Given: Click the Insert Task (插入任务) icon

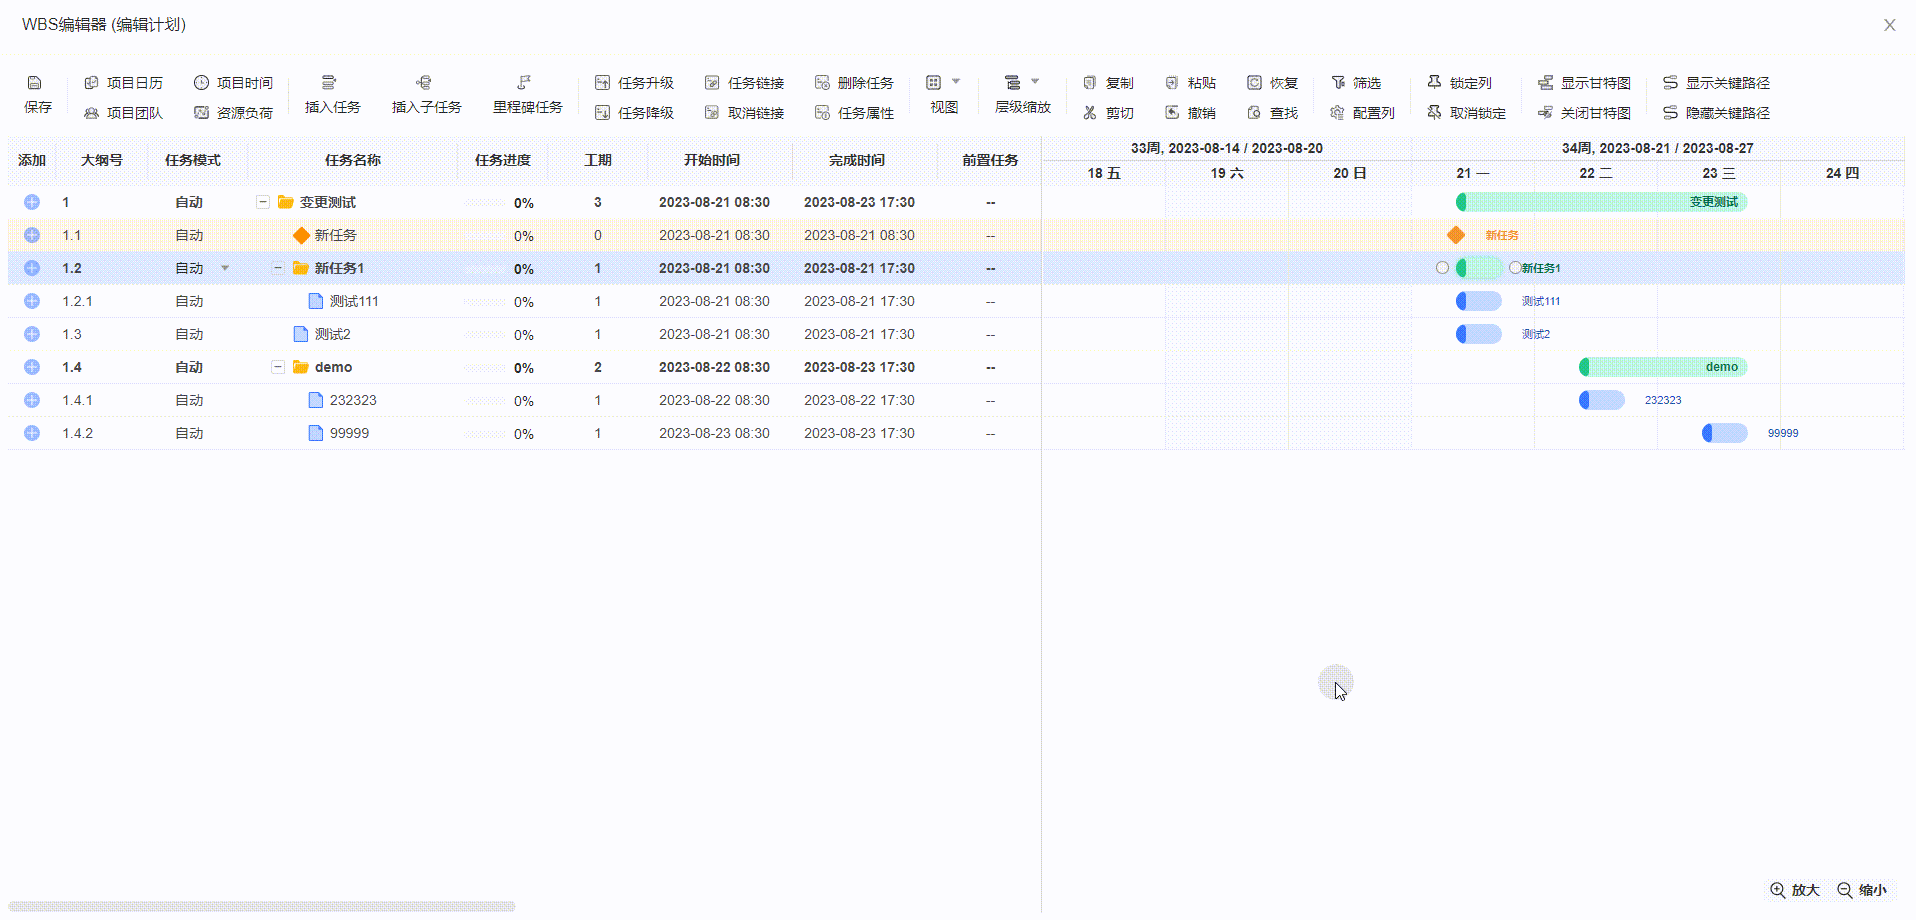Looking at the screenshot, I should (329, 83).
